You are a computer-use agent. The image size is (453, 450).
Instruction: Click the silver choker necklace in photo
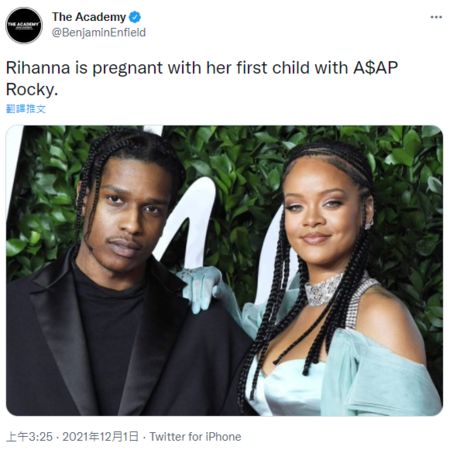coord(323,290)
